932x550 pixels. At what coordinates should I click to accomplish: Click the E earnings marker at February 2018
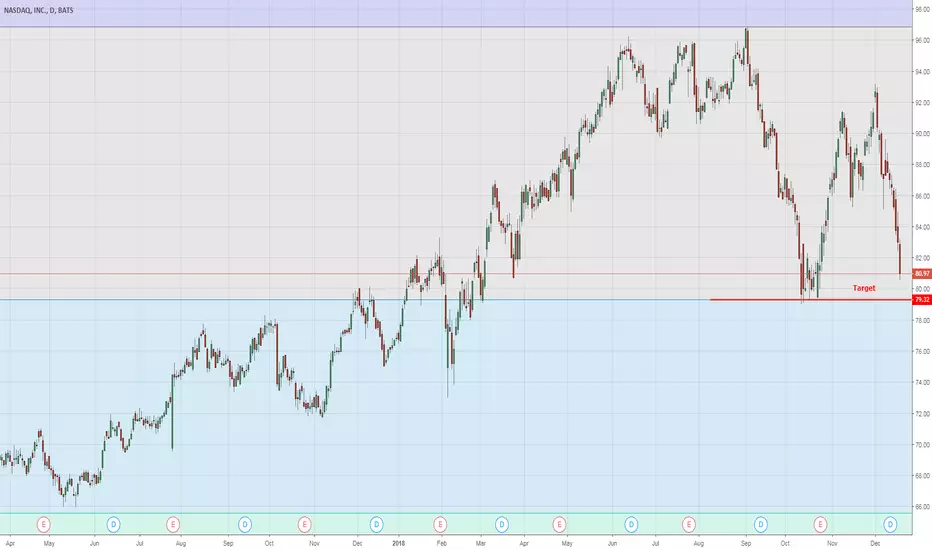pyautogui.click(x=440, y=524)
